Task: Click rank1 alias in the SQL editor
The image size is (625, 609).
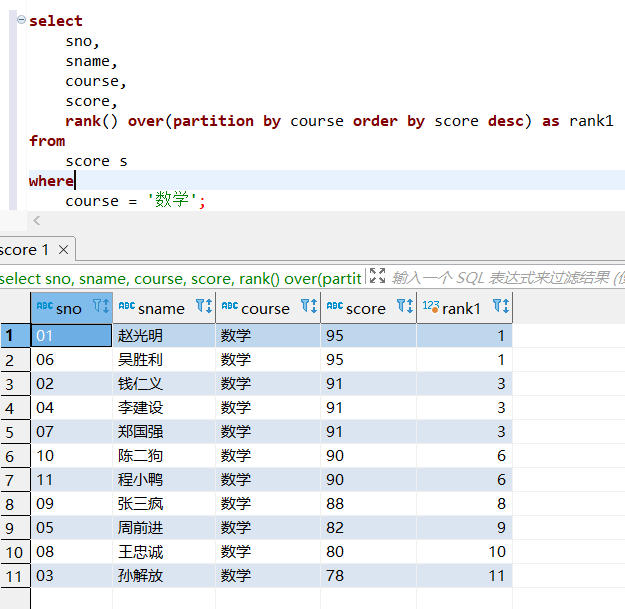Action: [591, 121]
